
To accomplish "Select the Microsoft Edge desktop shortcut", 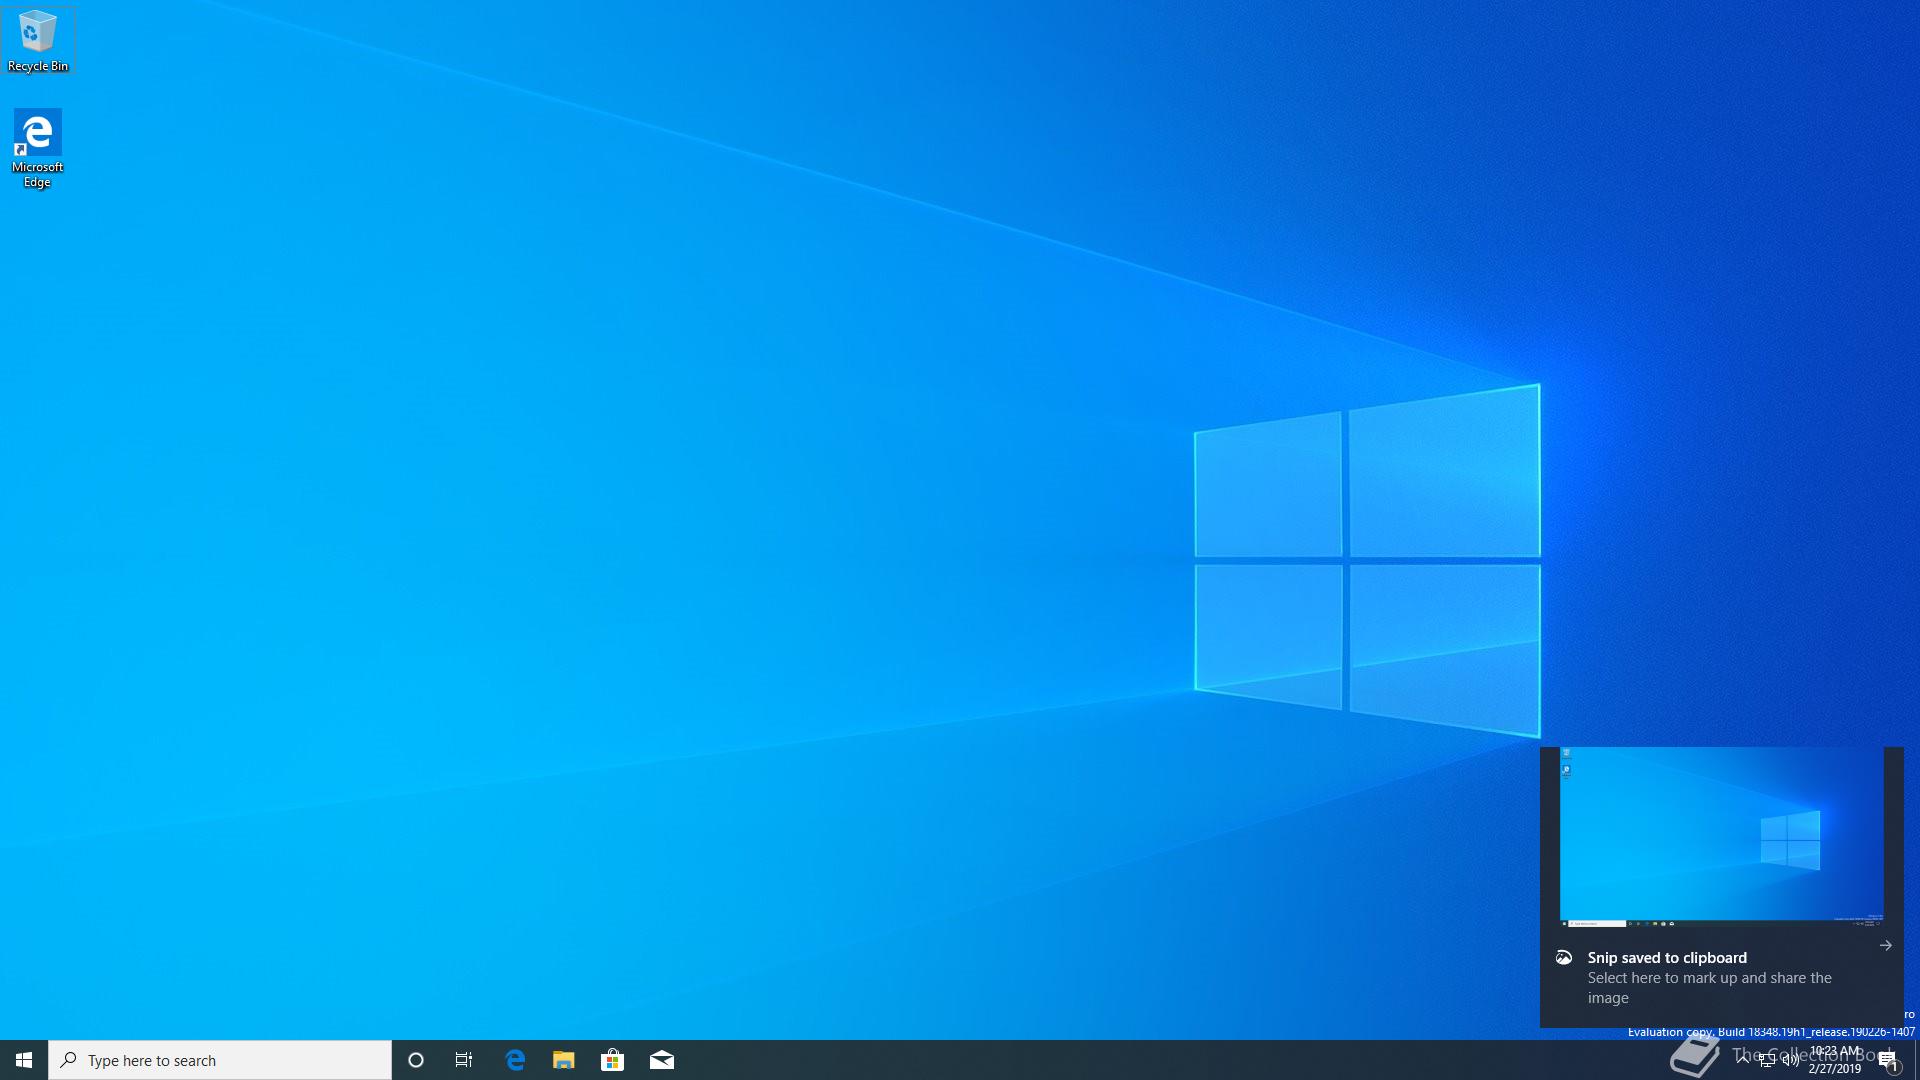I will 37,148.
